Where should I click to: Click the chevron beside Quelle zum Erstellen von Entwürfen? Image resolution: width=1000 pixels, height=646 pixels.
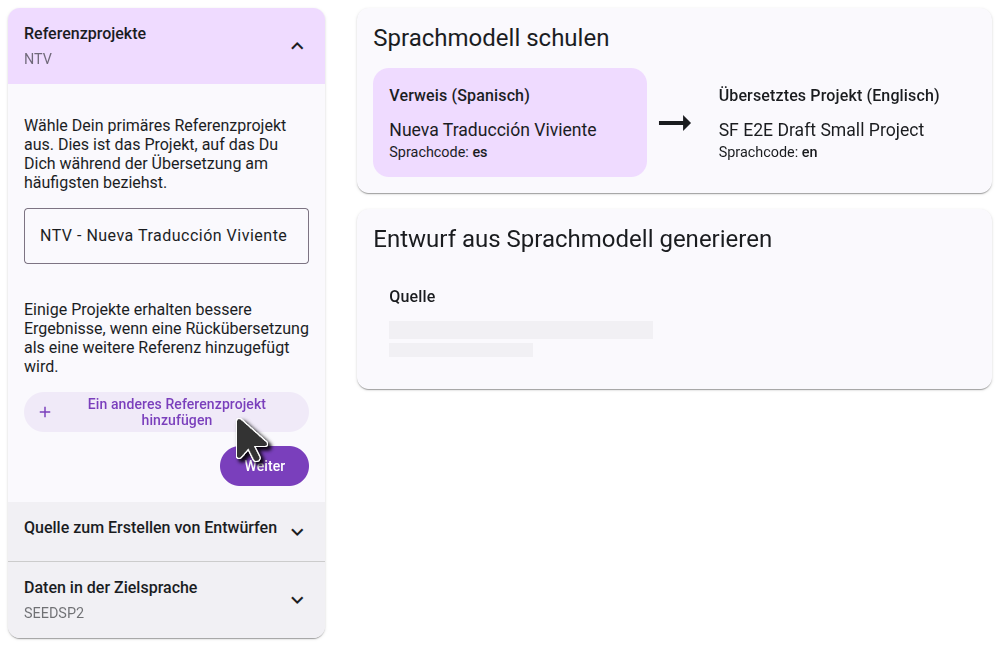[297, 532]
